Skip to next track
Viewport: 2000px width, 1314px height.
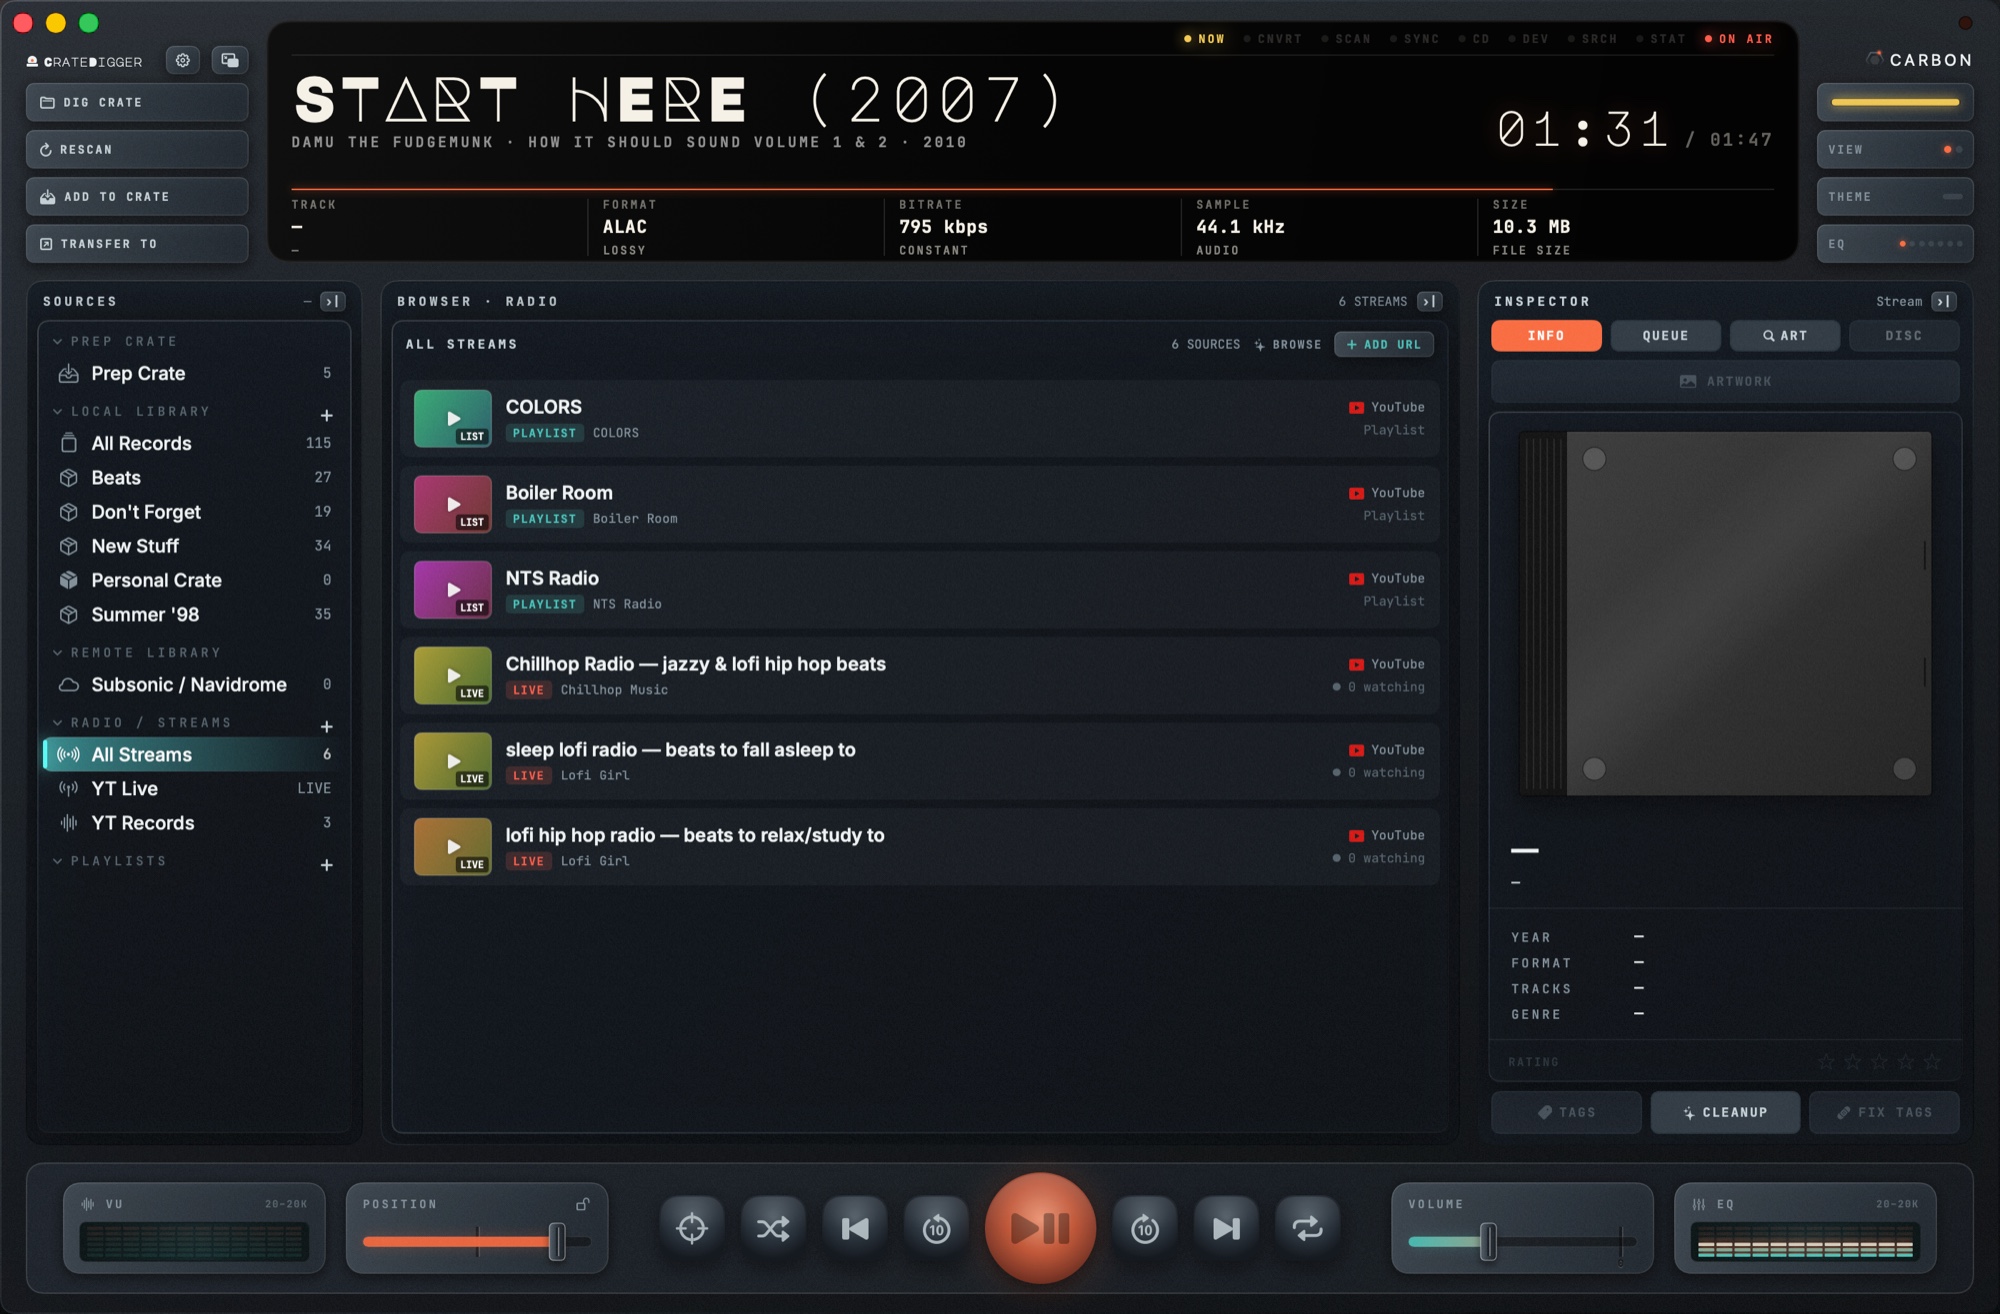1226,1228
